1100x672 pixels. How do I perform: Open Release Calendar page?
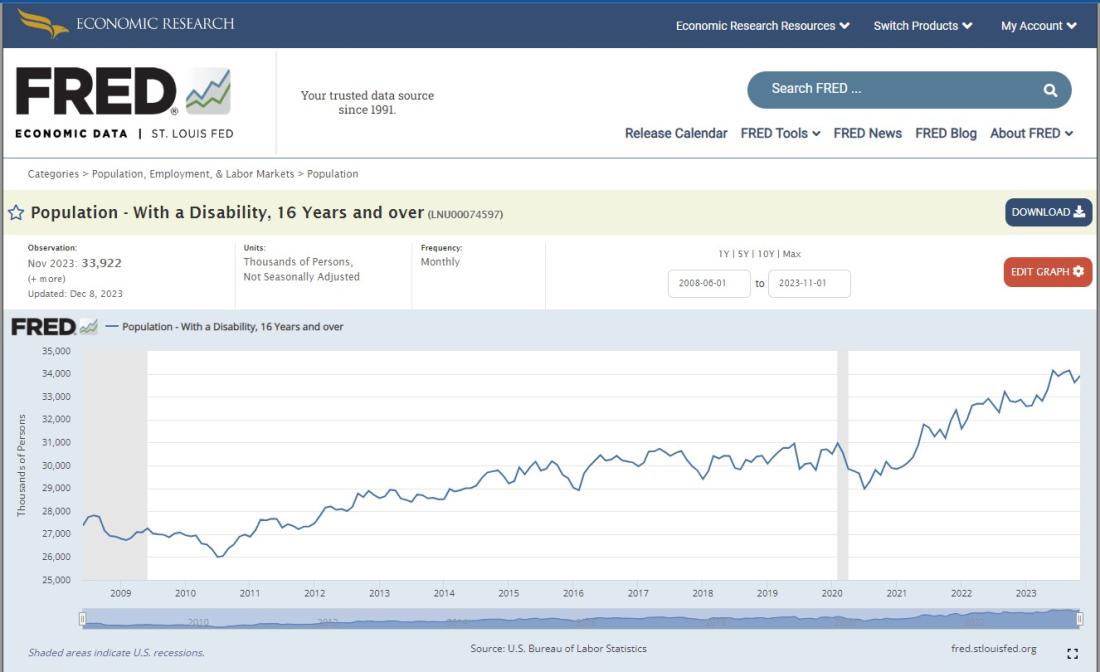point(676,133)
